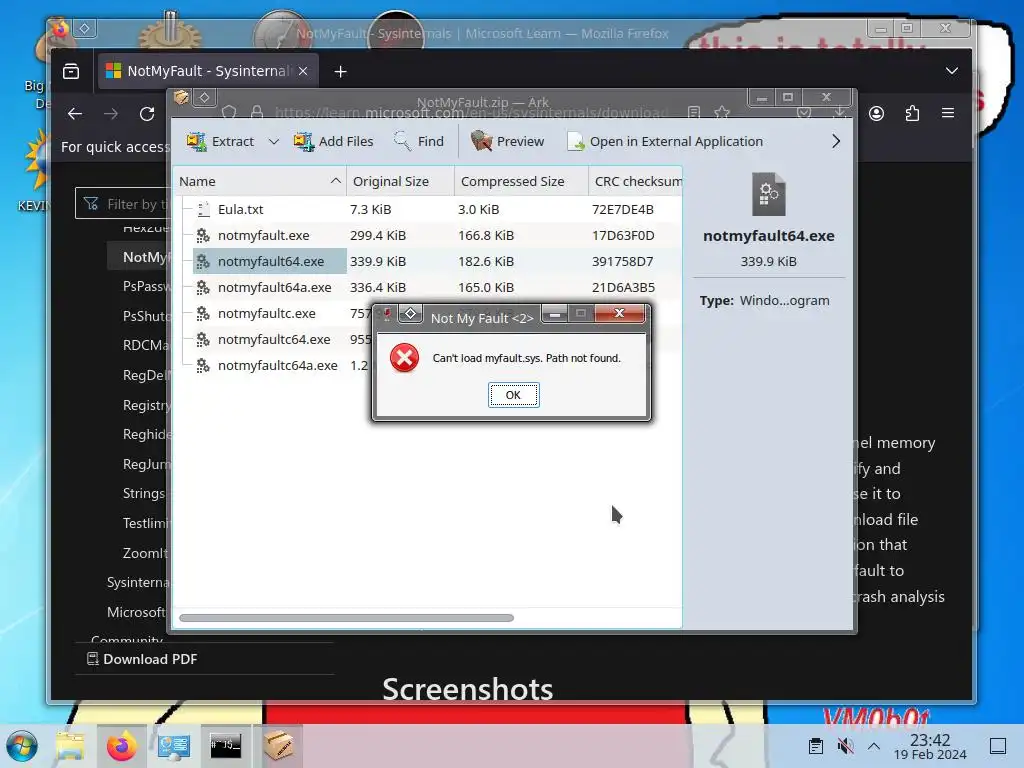Click the clock showing 23:42
This screenshot has height=768, width=1024.
point(930,746)
